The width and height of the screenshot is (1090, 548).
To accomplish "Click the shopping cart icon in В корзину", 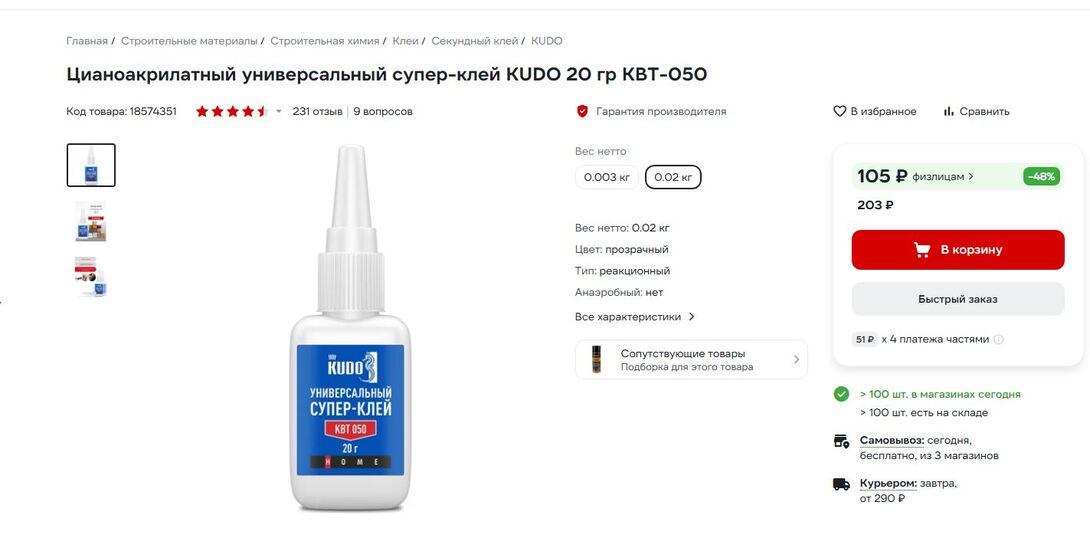I will click(922, 250).
